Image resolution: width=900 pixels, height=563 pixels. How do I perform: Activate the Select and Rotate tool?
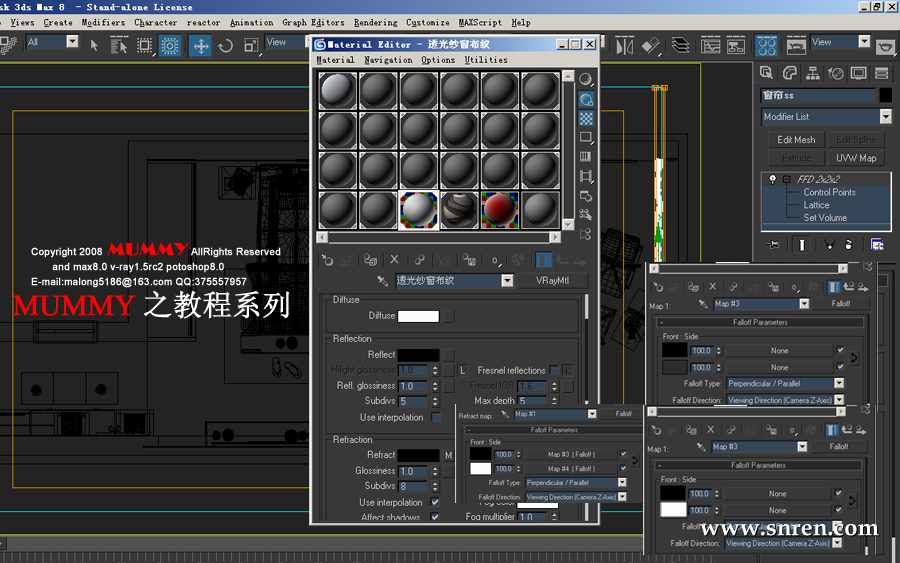[226, 45]
